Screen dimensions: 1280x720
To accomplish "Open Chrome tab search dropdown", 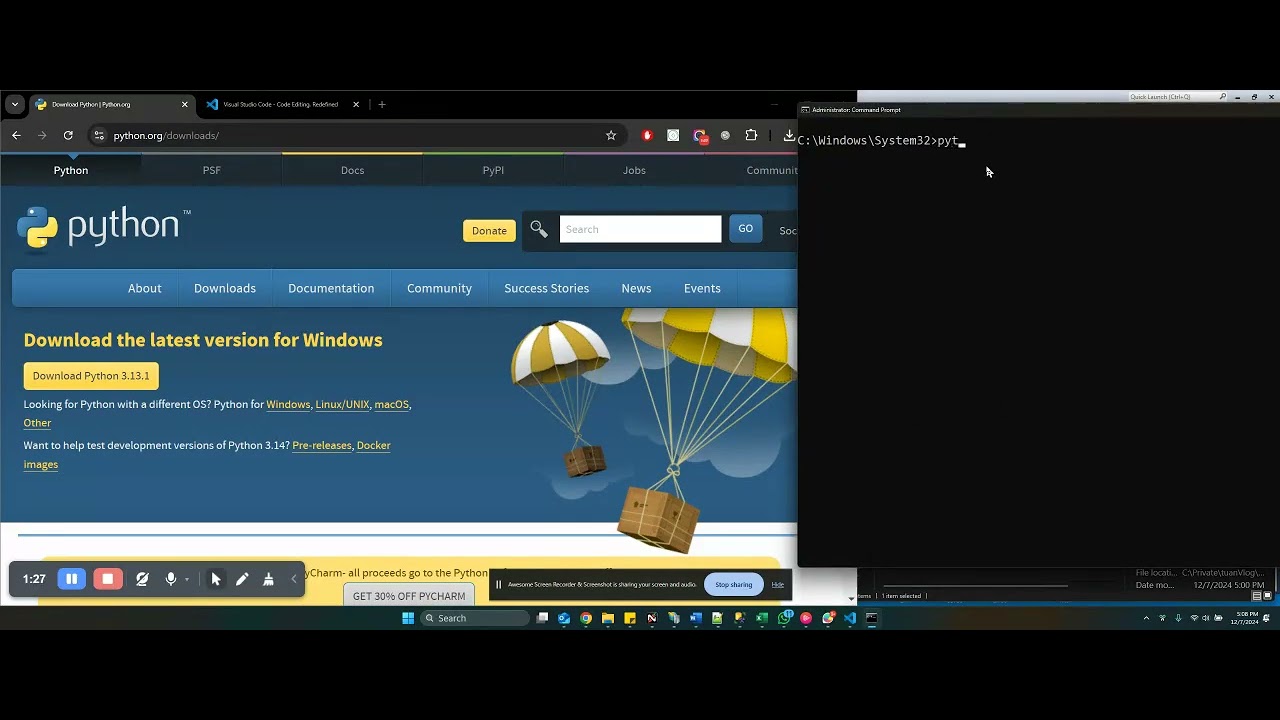I will tap(14, 104).
